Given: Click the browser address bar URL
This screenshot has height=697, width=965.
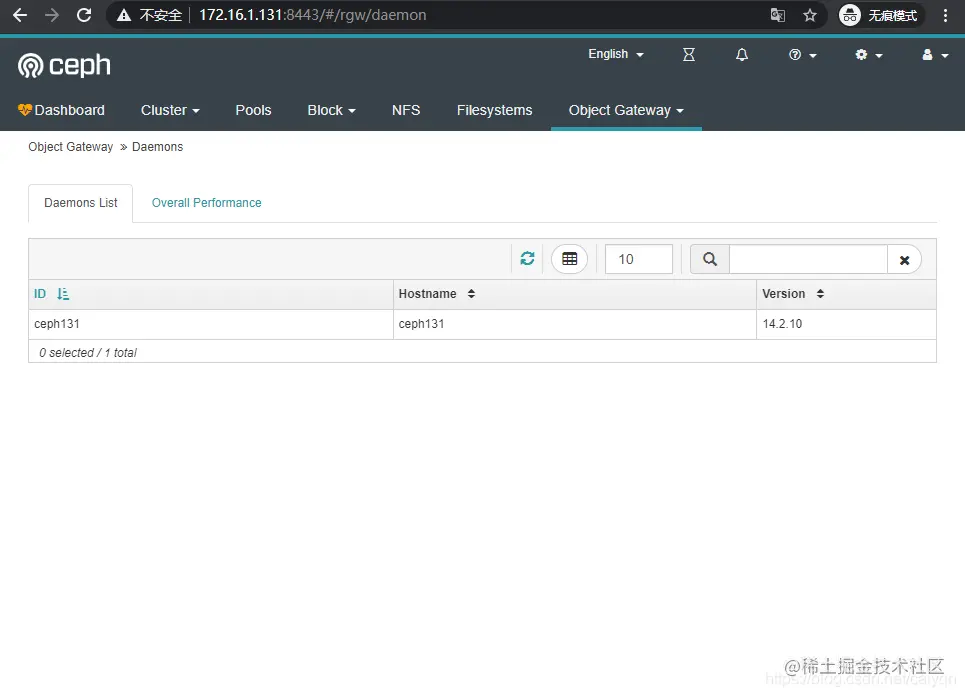Looking at the screenshot, I should coord(312,15).
